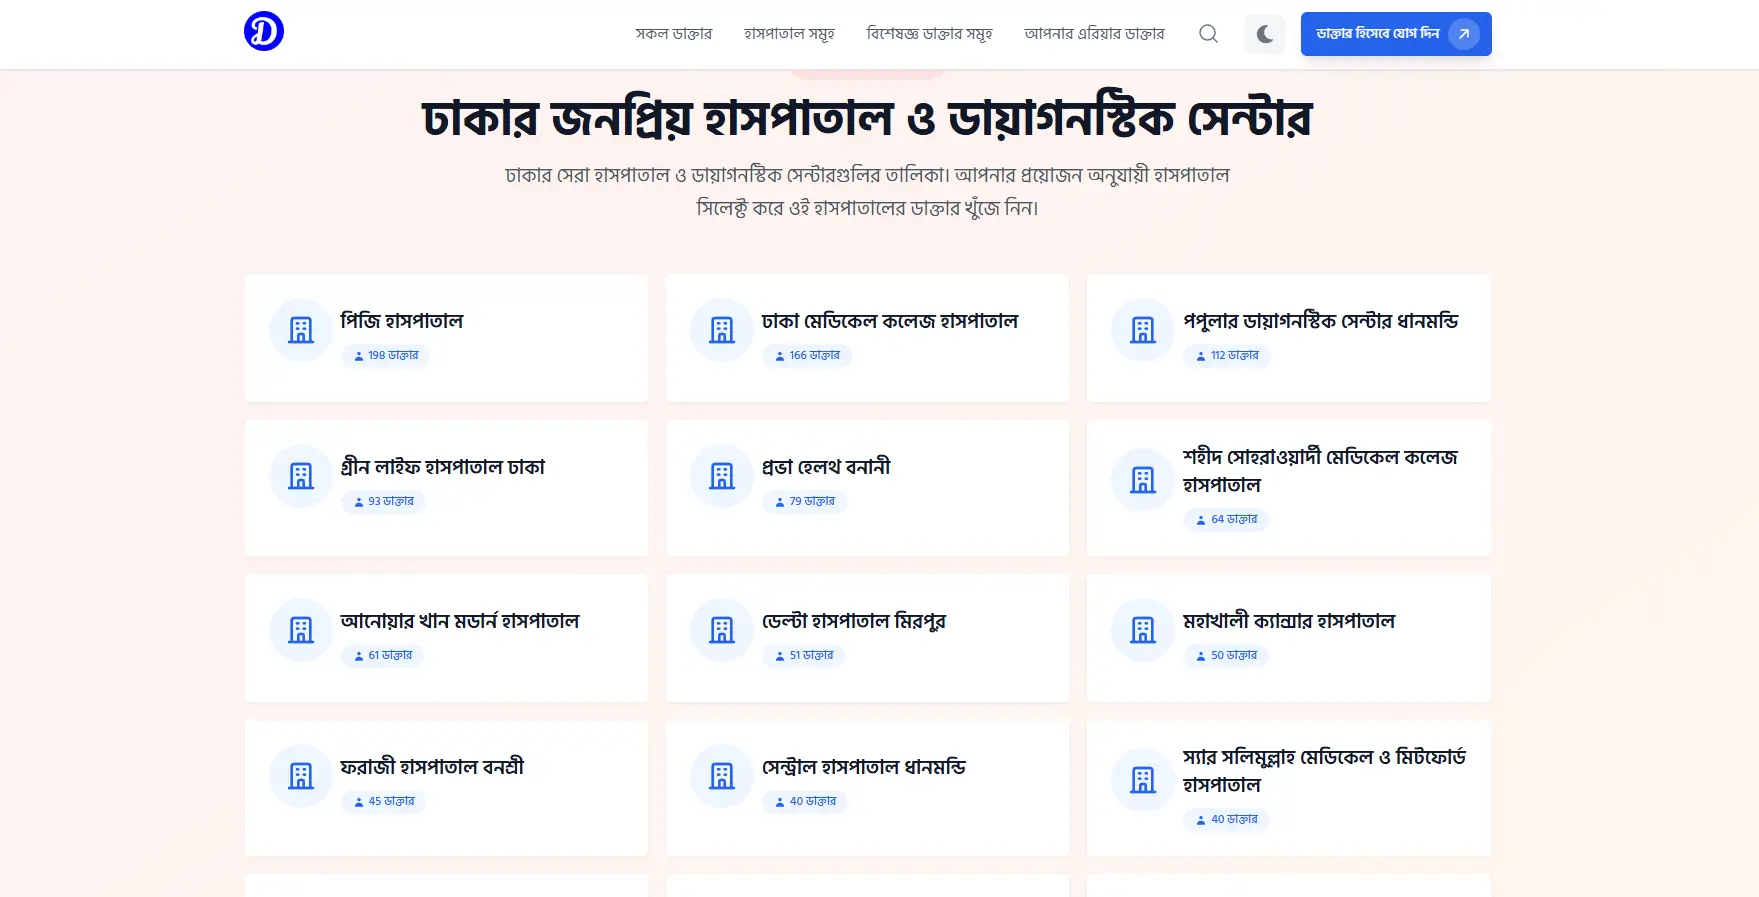Open the search magnifier icon
This screenshot has width=1759, height=897.
[1208, 34]
